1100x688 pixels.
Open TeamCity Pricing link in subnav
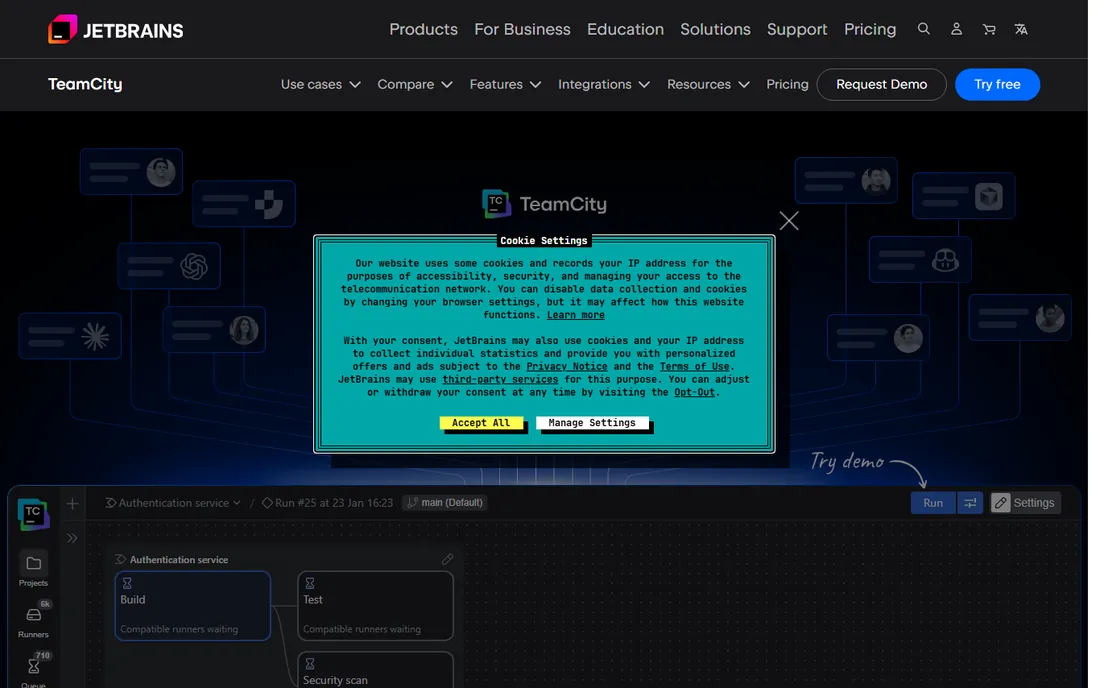click(787, 84)
